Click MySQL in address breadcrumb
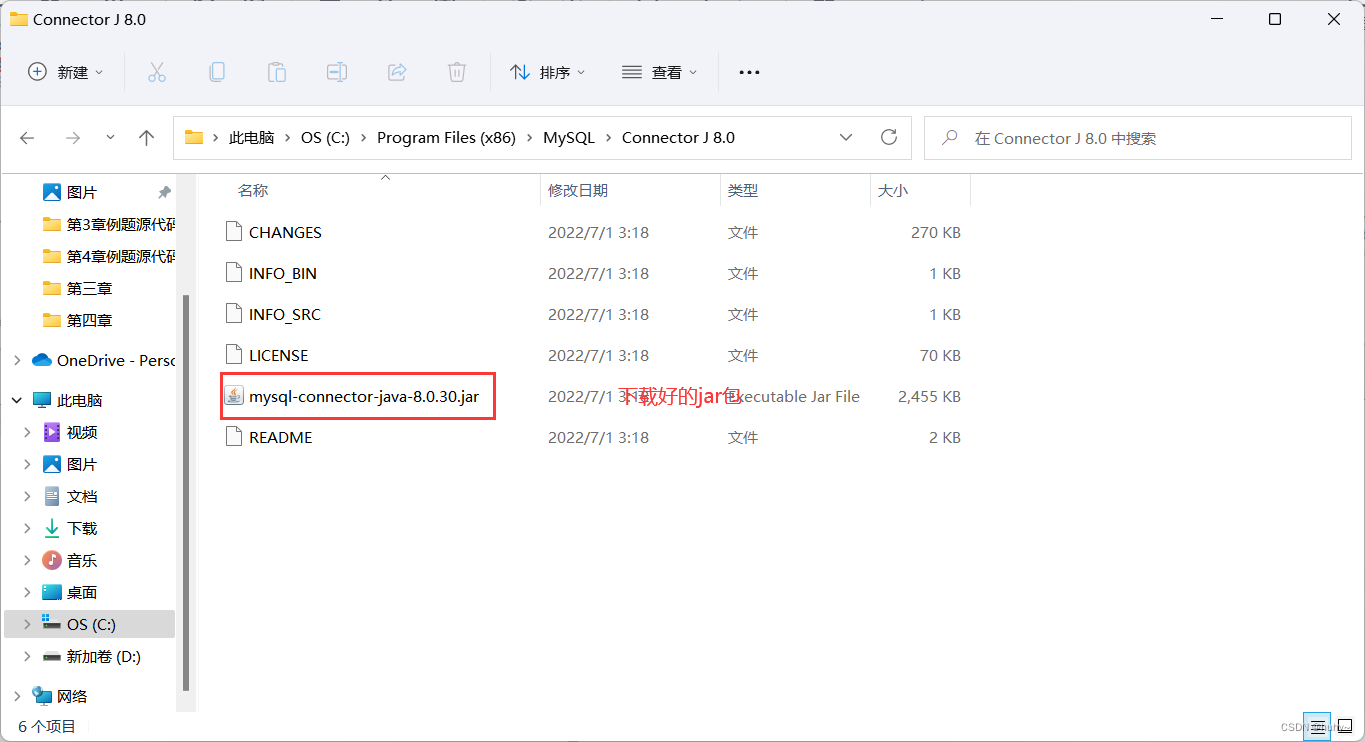 569,138
